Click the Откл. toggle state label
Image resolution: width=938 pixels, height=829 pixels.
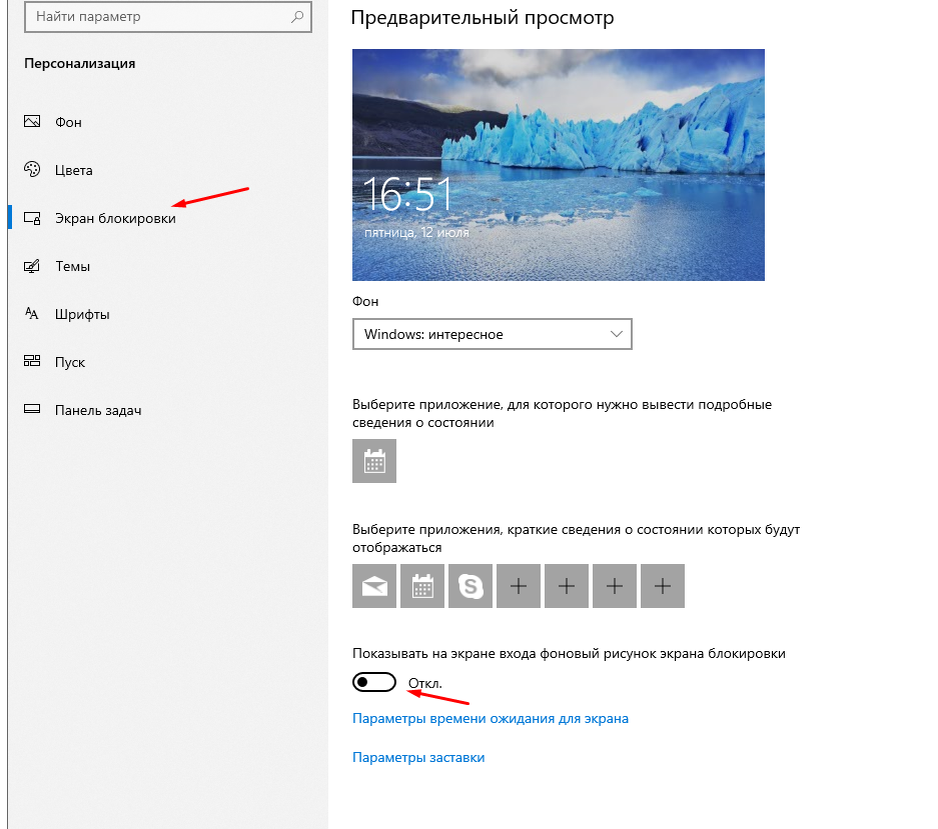(425, 683)
